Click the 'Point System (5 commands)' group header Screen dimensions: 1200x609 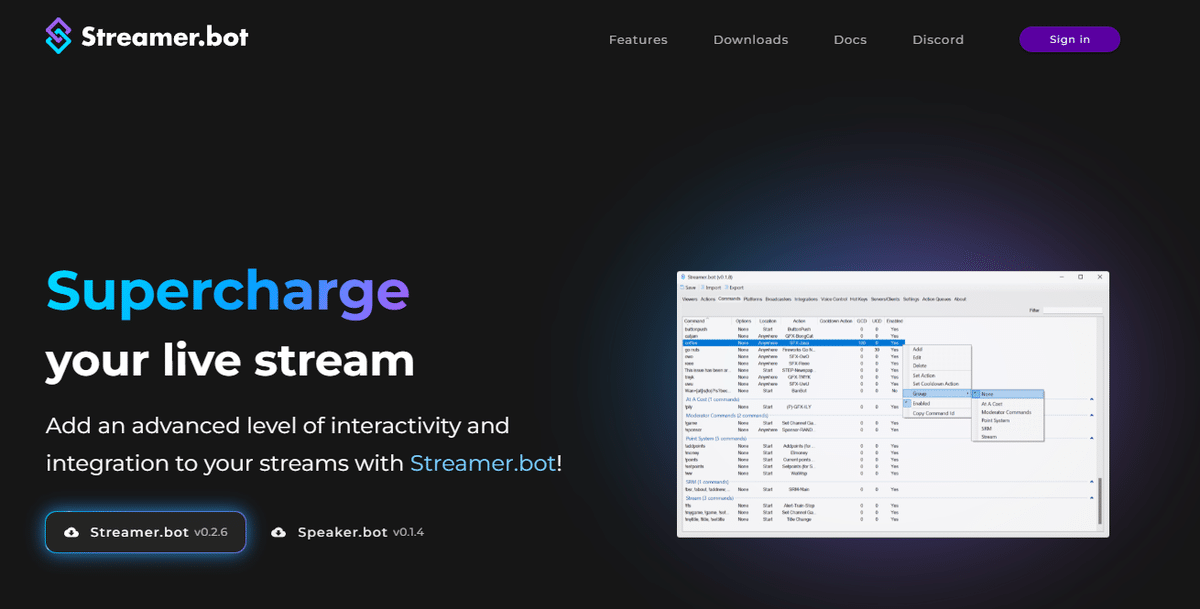pyautogui.click(x=716, y=438)
